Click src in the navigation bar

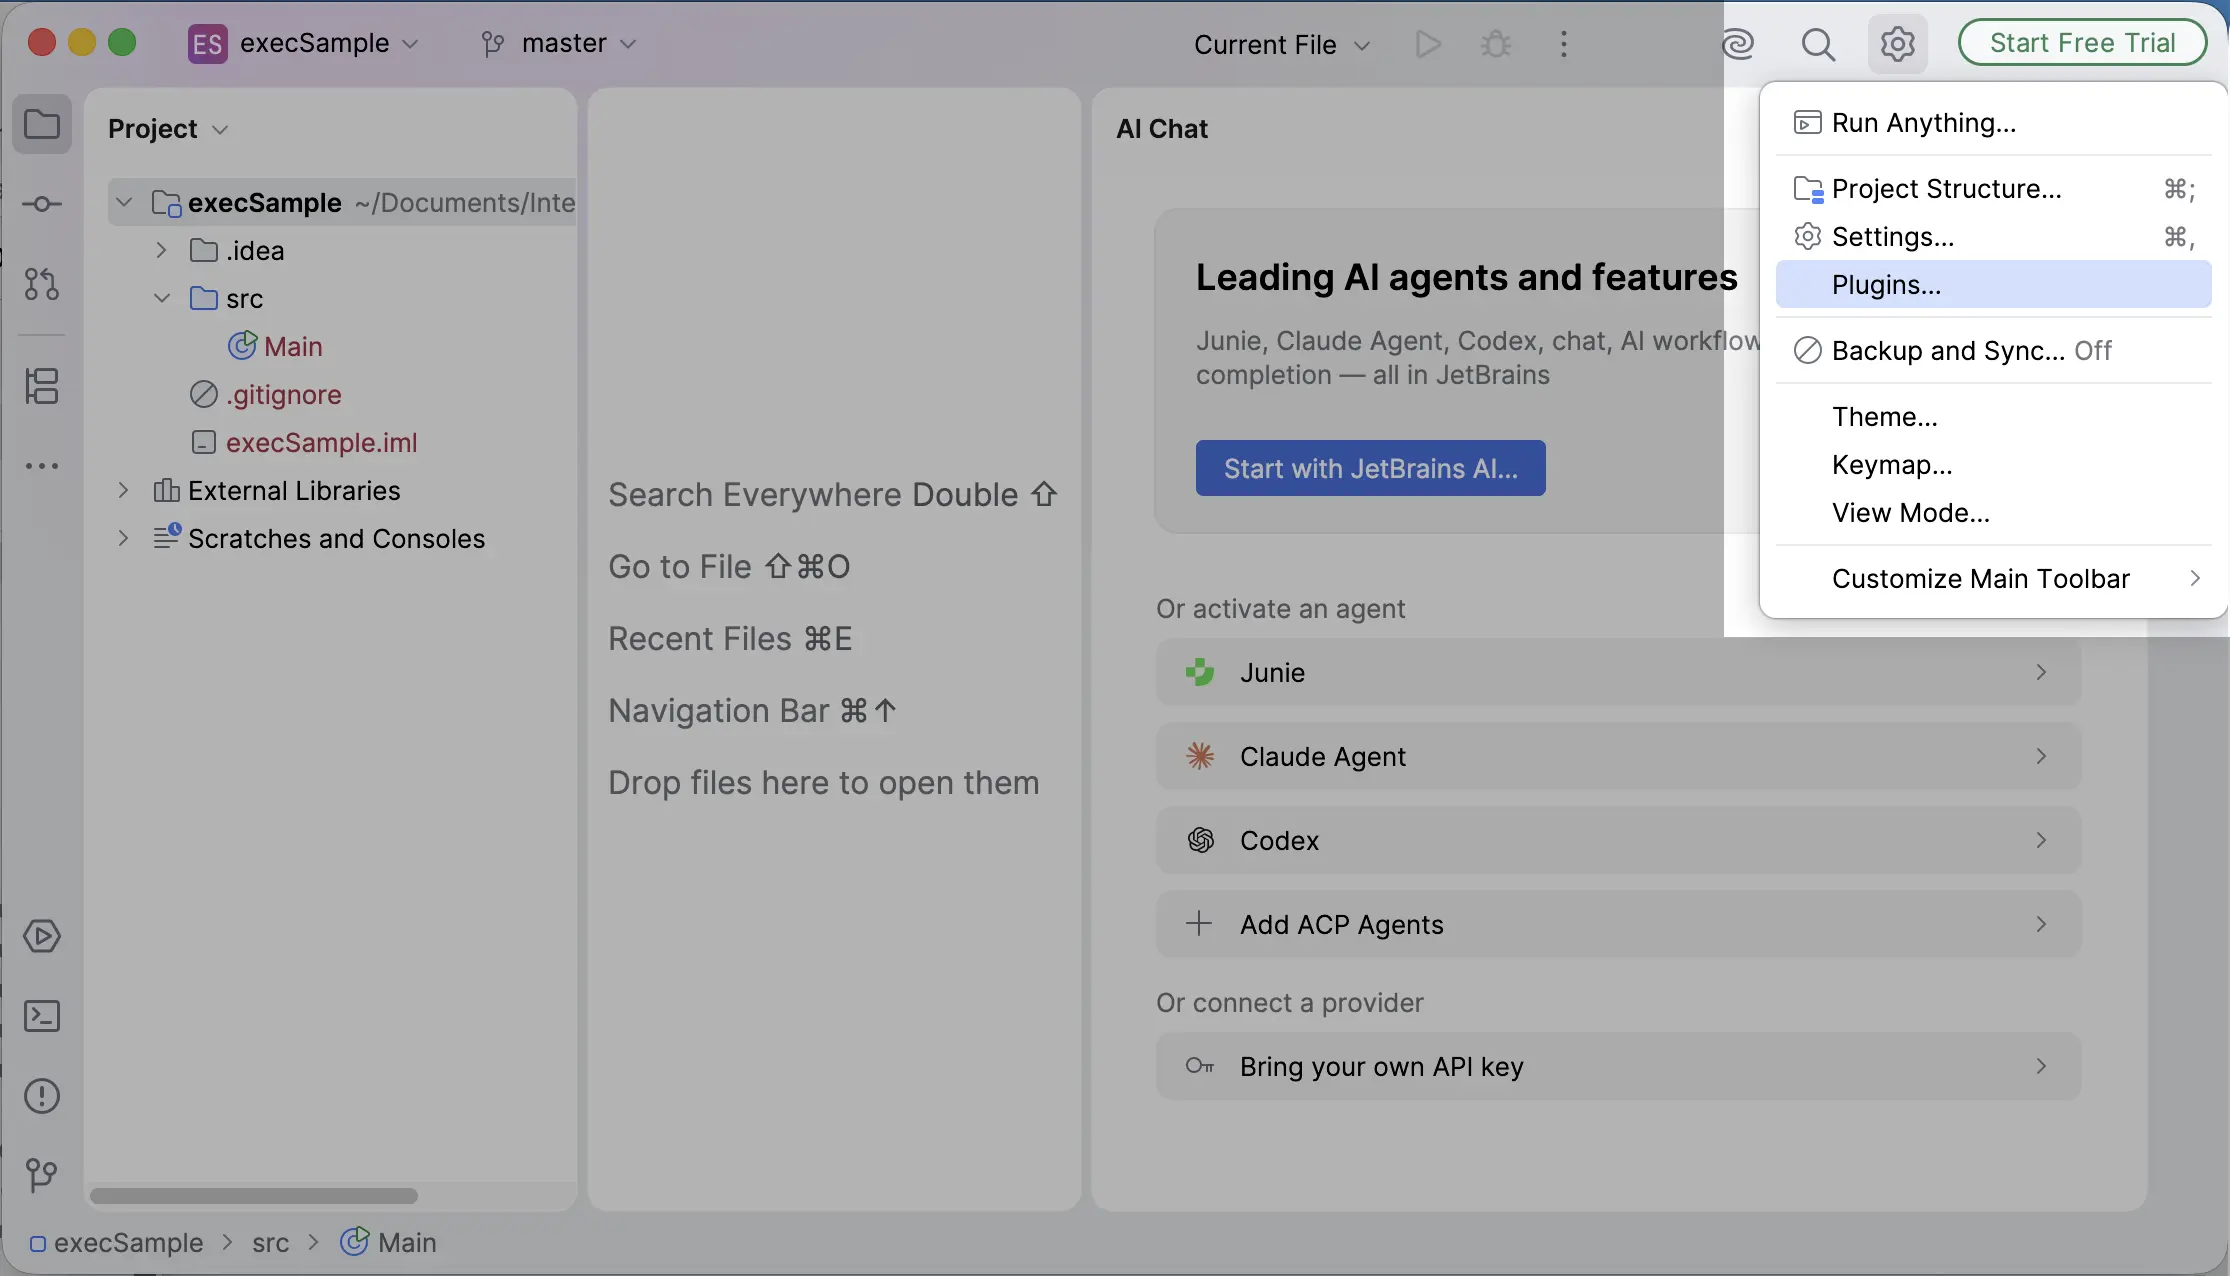pos(270,1243)
